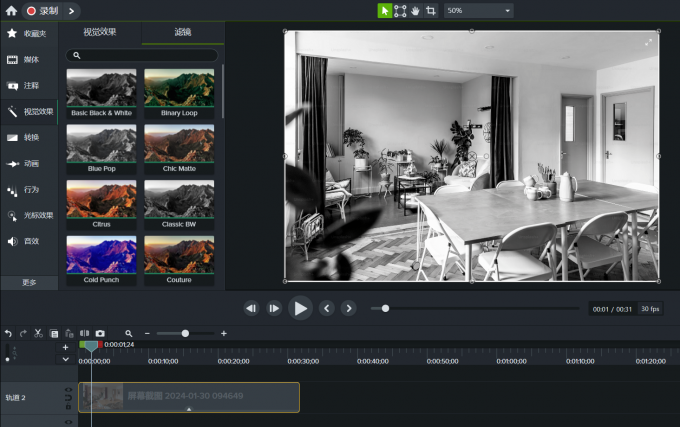680x427 pixels.
Task: Zoom in timeline with plus button
Action: [x=224, y=333]
